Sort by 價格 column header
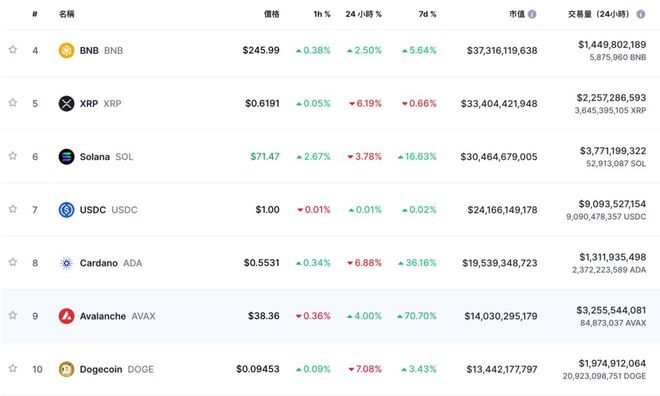Screen dimensions: 660x396 click(272, 14)
